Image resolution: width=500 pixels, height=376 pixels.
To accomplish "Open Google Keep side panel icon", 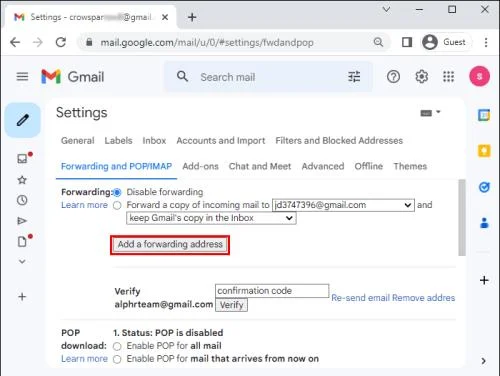I will click(x=484, y=151).
